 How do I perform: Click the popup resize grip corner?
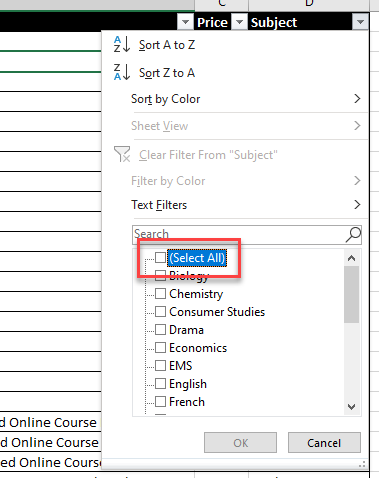[x=362, y=464]
